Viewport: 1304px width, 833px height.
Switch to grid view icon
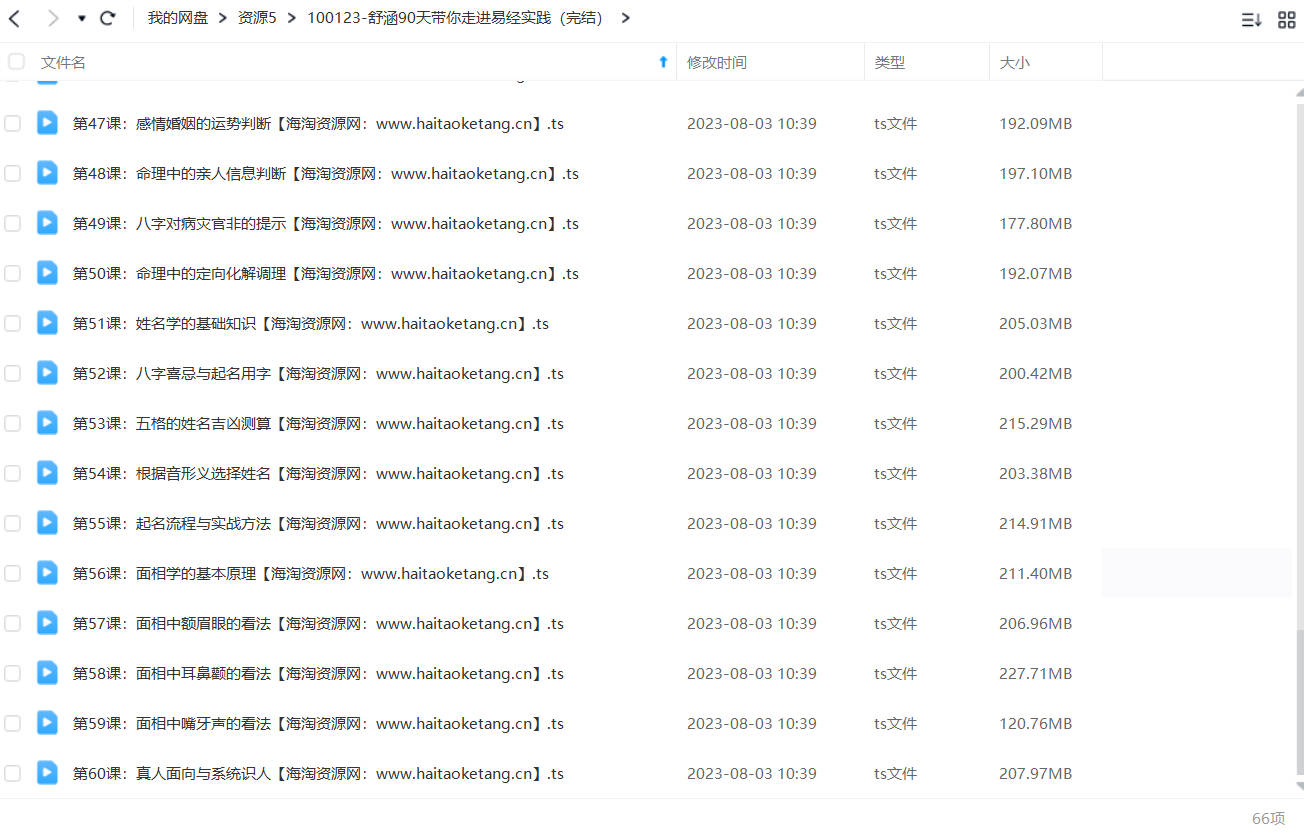point(1287,19)
